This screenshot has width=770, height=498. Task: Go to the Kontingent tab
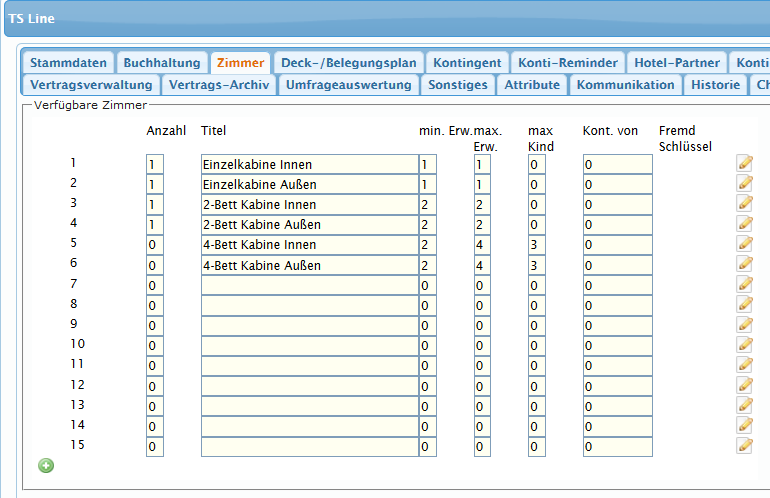pos(468,63)
